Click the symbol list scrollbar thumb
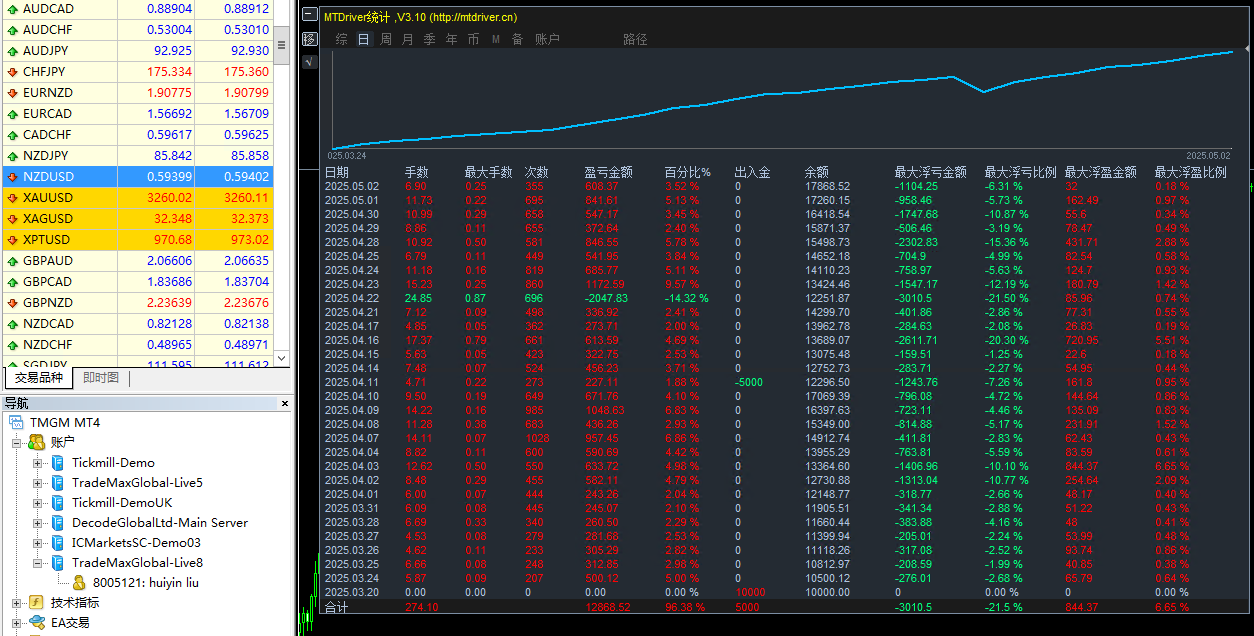 (x=281, y=44)
